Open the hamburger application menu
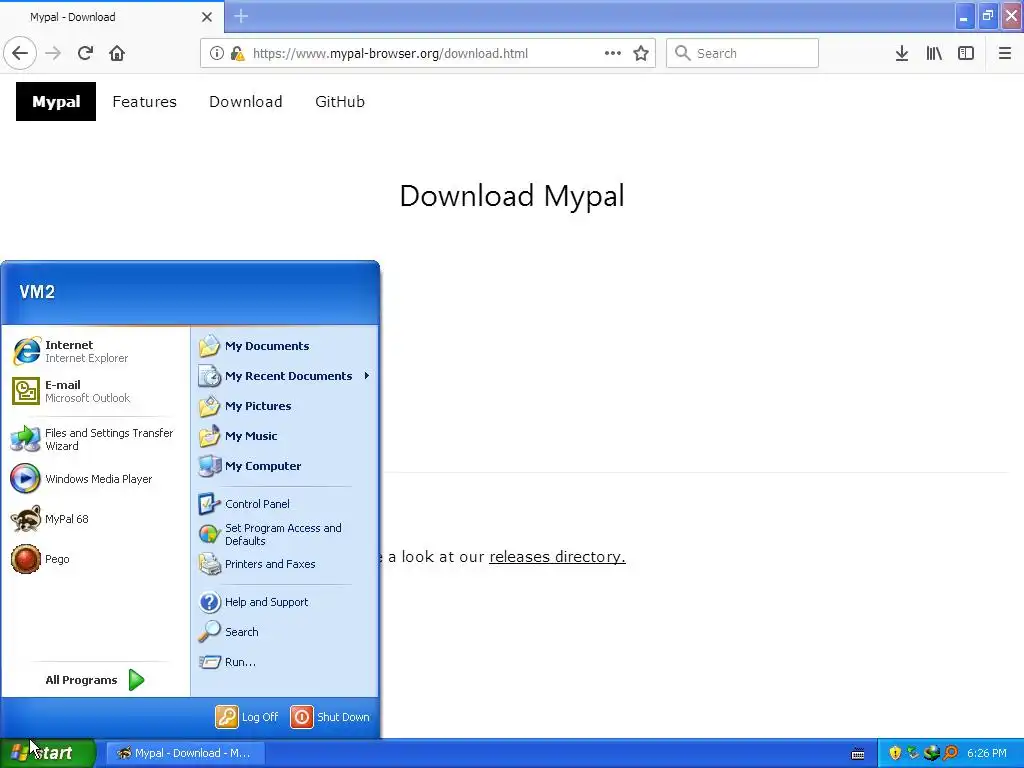The width and height of the screenshot is (1024, 768). 1004,53
